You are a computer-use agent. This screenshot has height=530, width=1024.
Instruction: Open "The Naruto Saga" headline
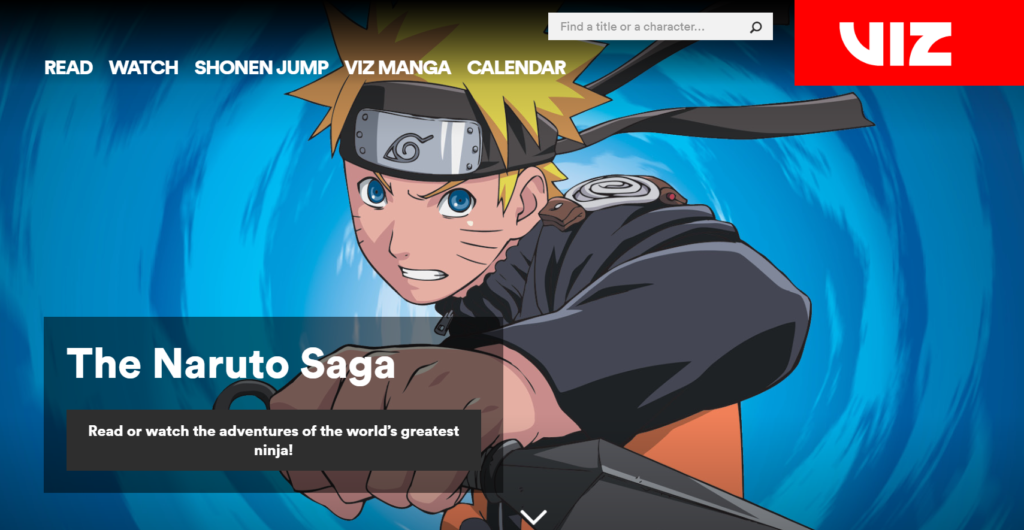[231, 364]
